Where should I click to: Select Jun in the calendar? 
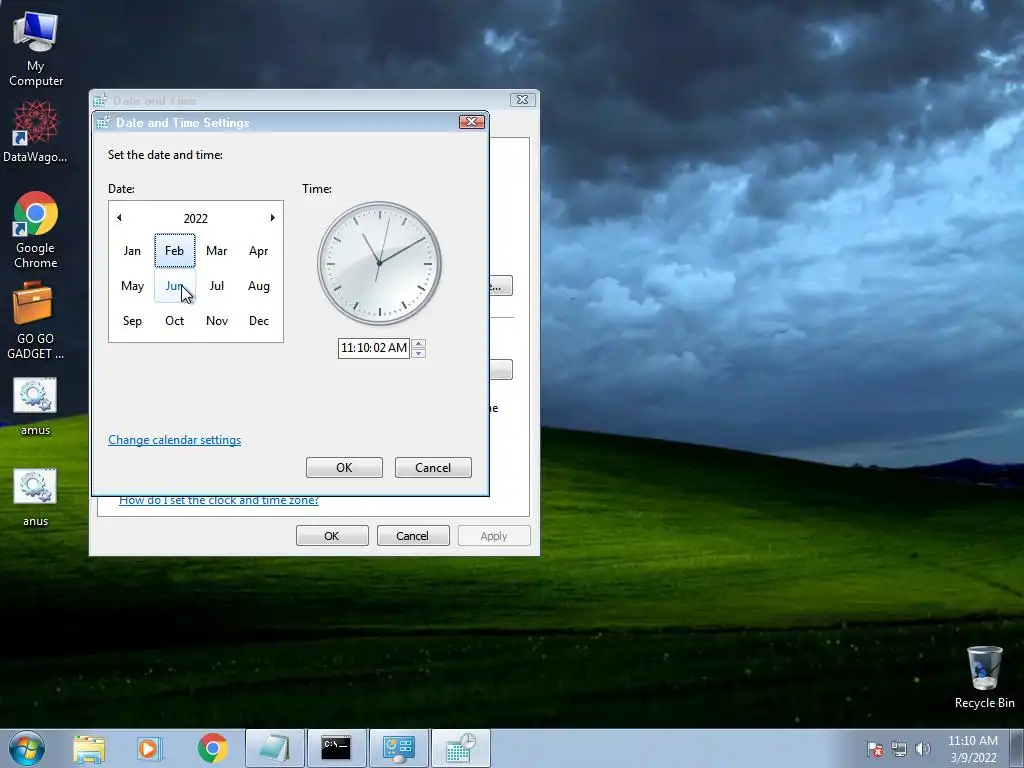click(174, 286)
